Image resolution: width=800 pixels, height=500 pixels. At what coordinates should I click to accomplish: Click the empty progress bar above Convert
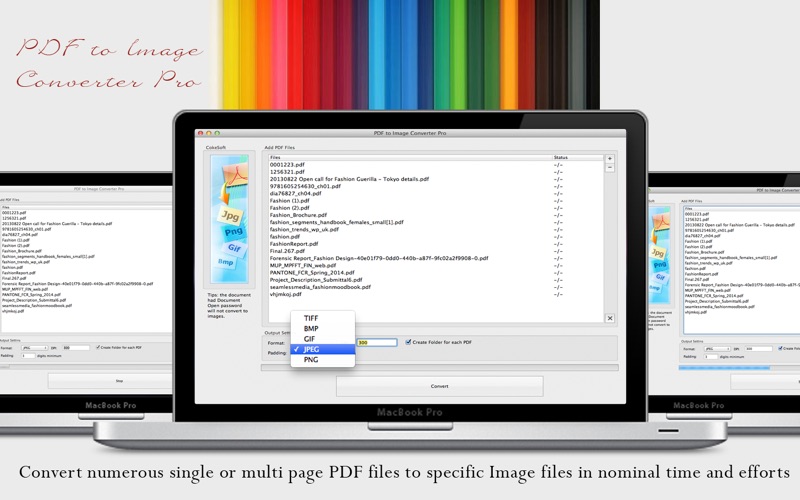pos(439,367)
